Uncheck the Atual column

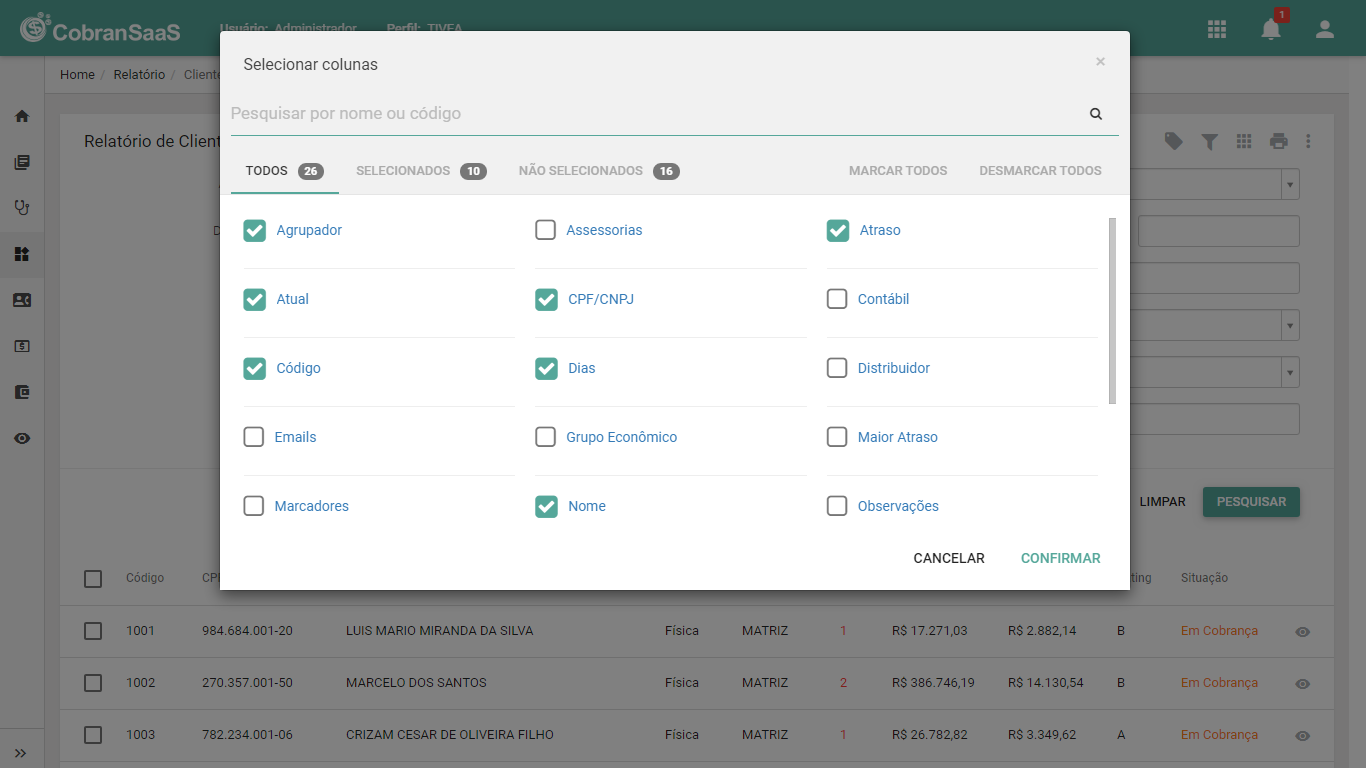coord(255,300)
